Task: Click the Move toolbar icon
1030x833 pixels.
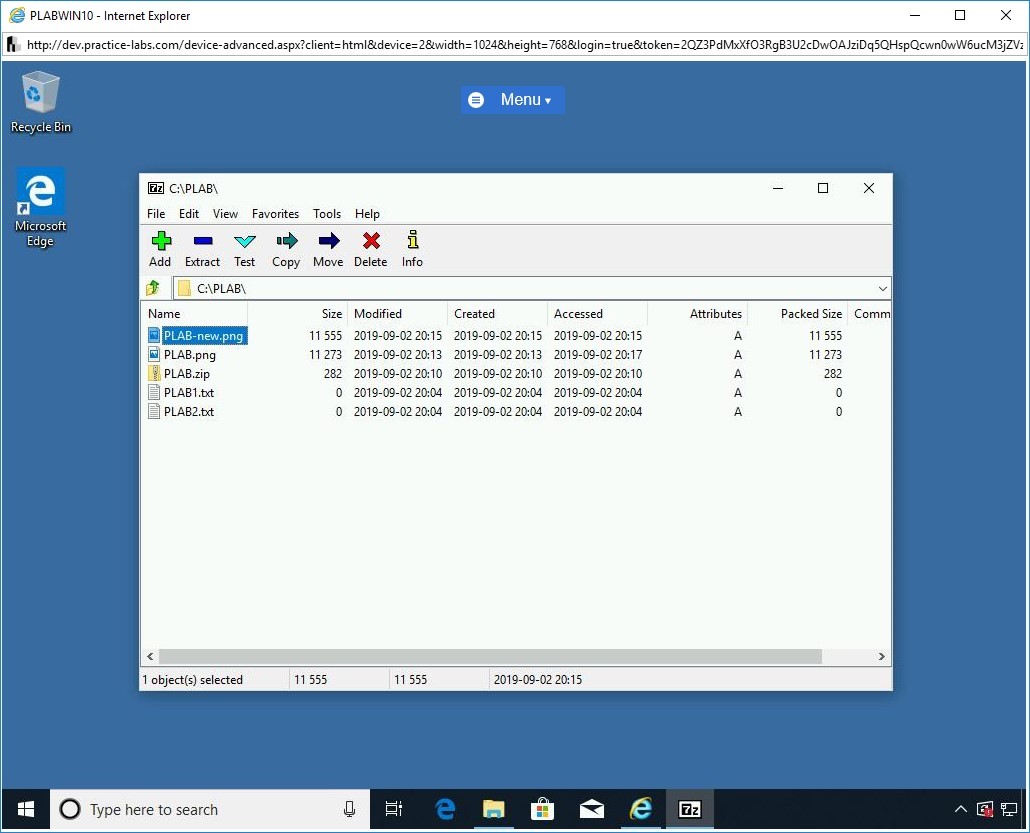Action: click(x=328, y=248)
